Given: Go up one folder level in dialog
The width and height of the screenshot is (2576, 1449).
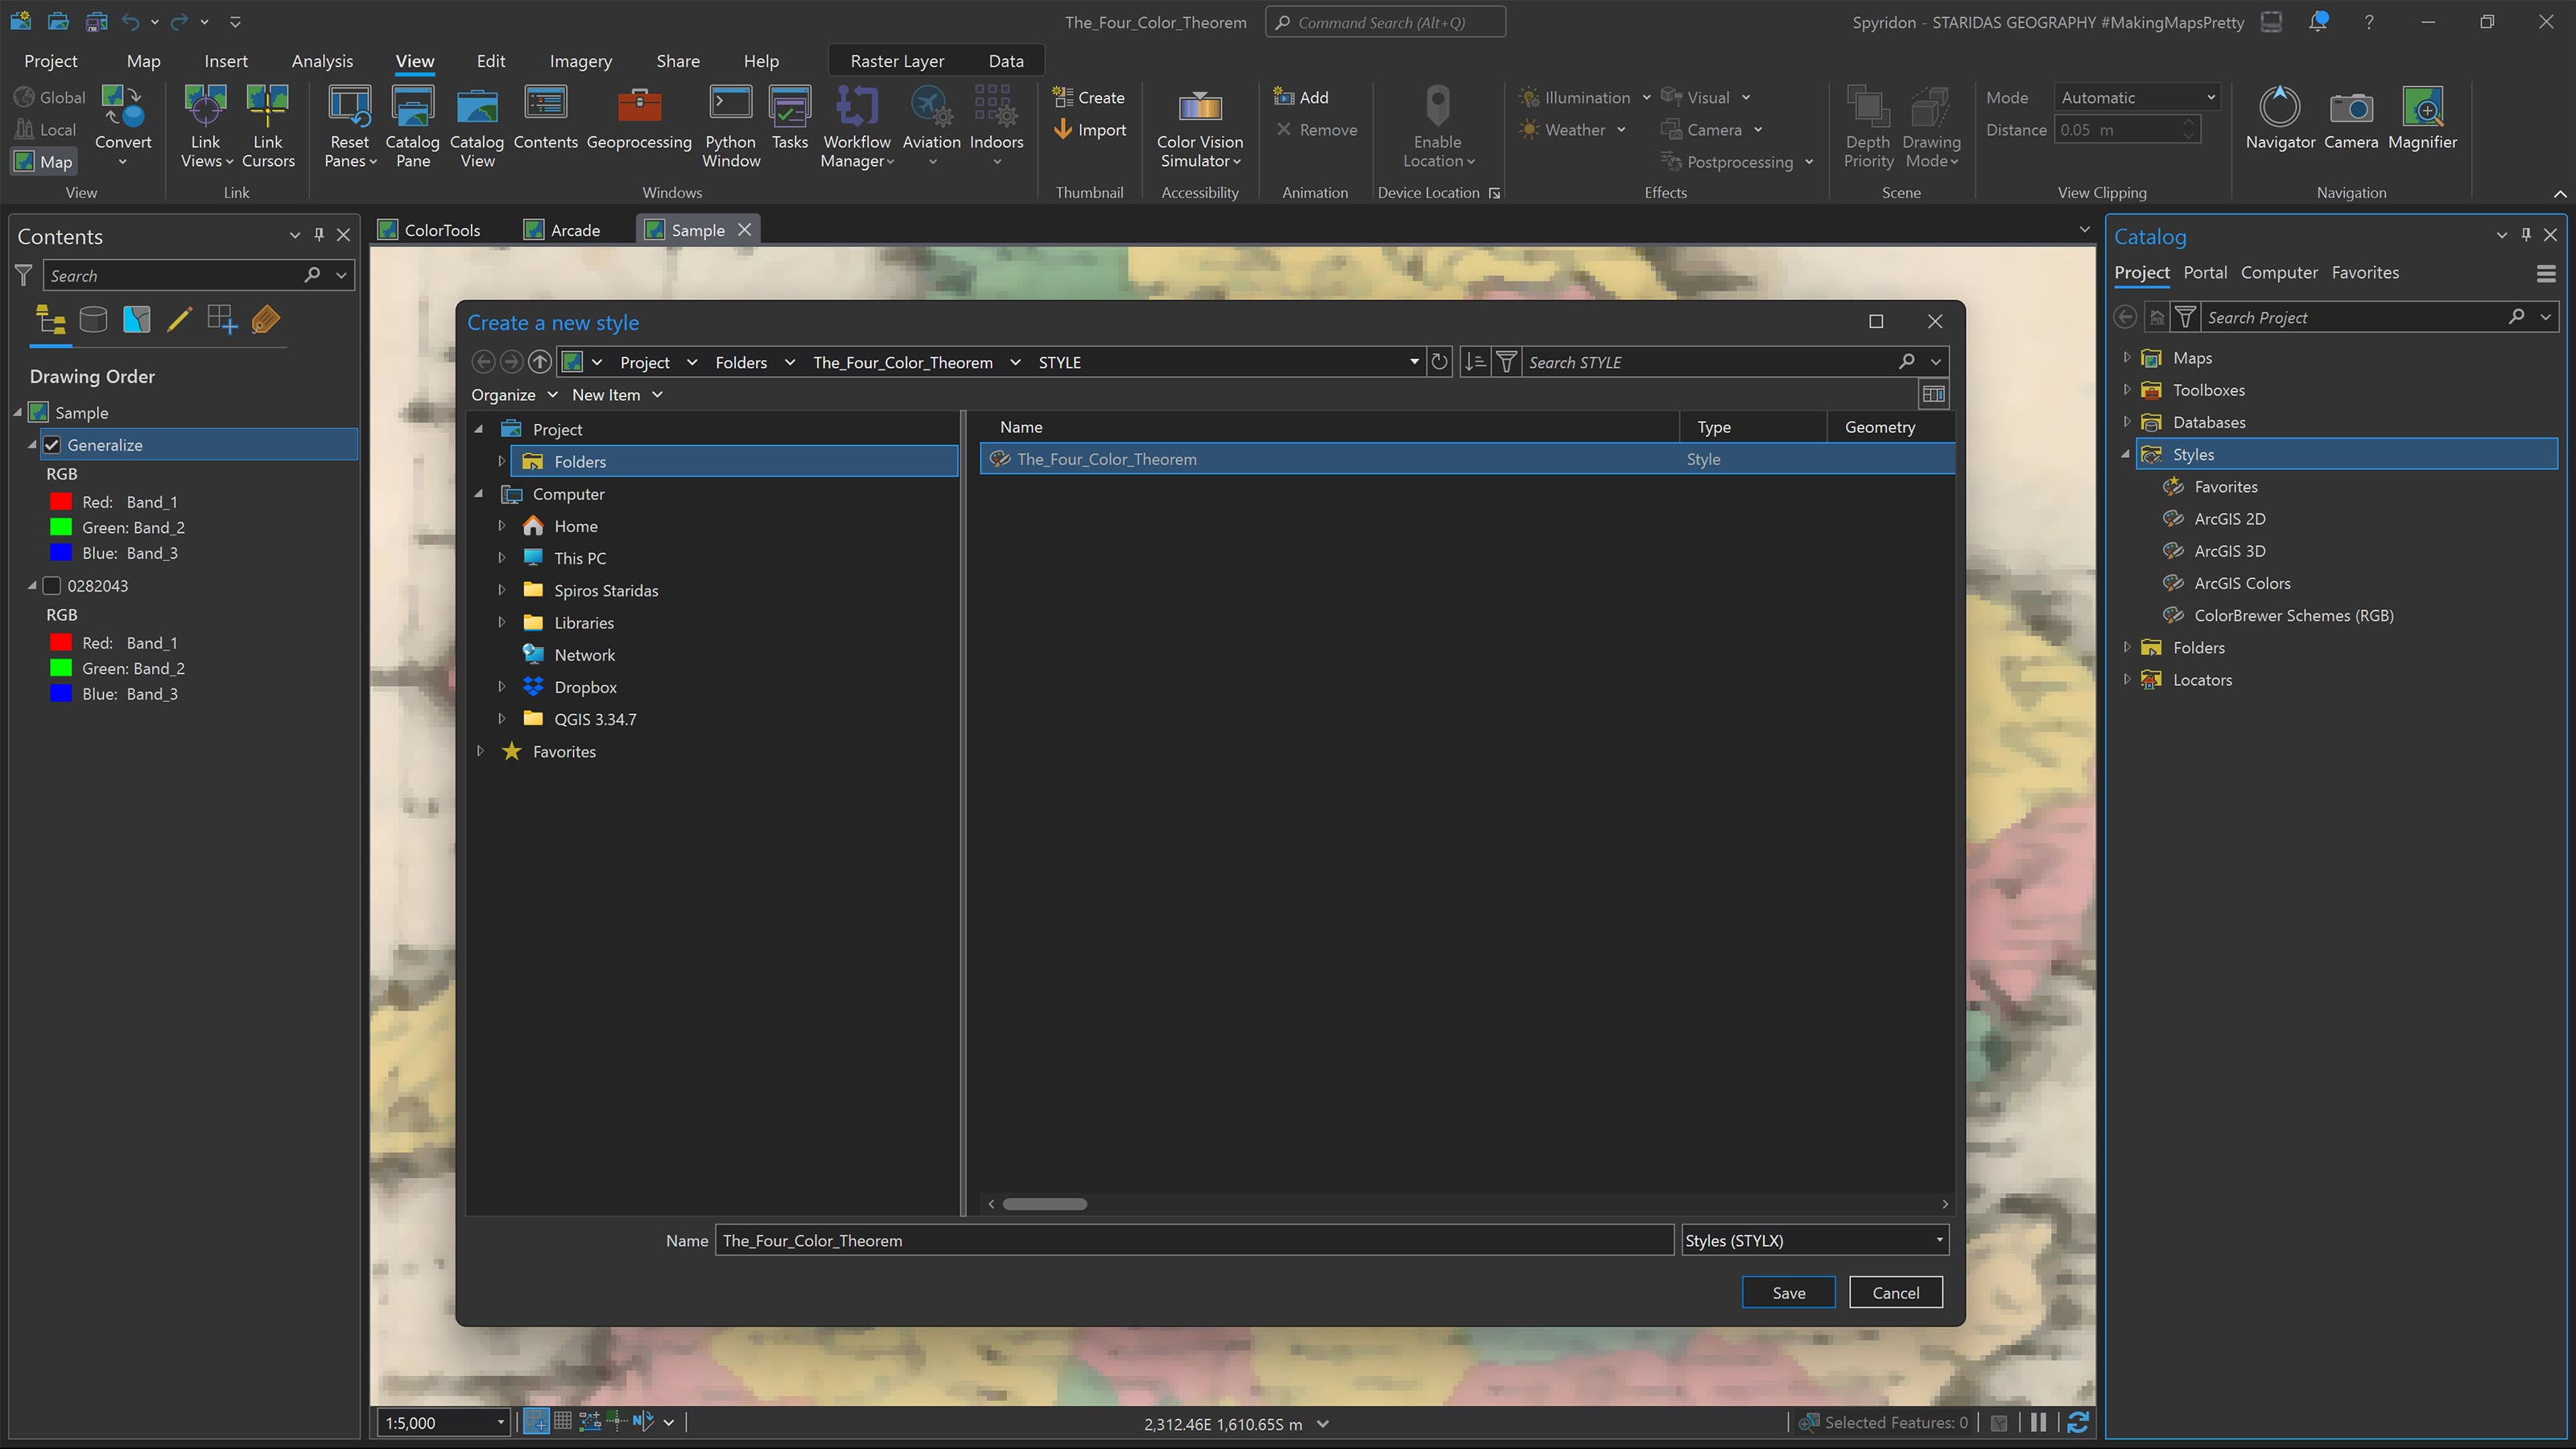Looking at the screenshot, I should point(540,362).
